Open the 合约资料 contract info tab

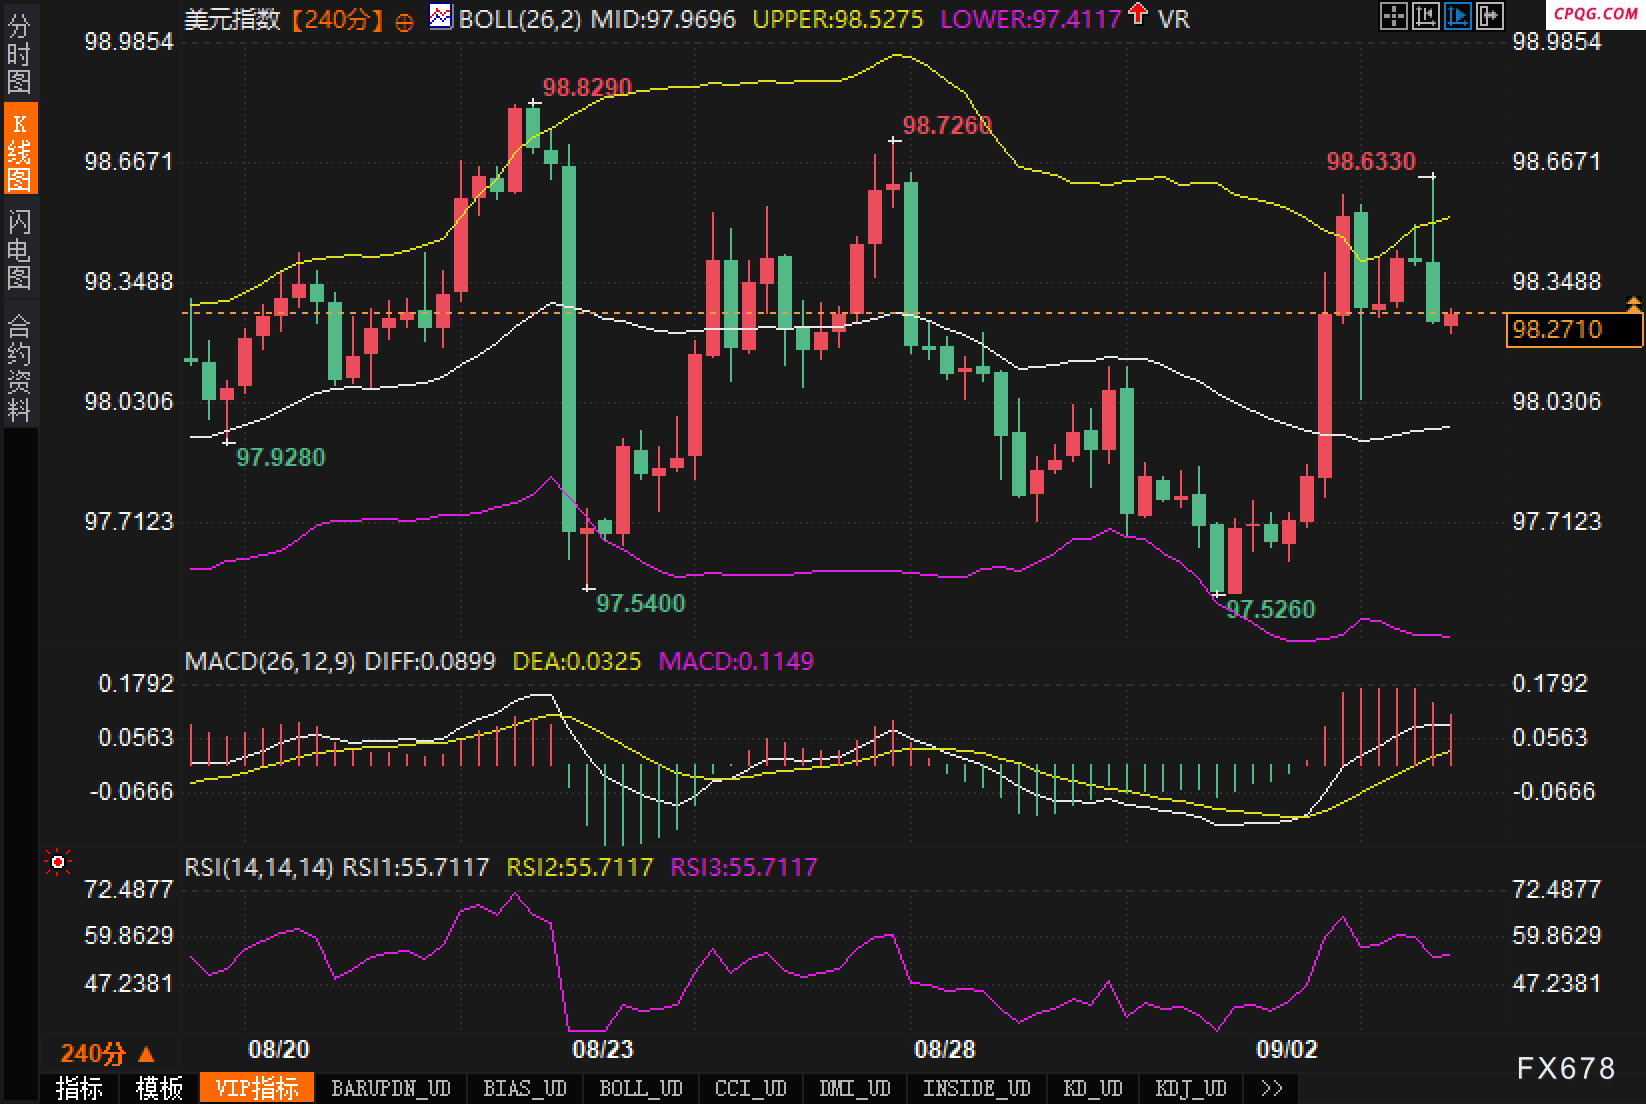19,367
